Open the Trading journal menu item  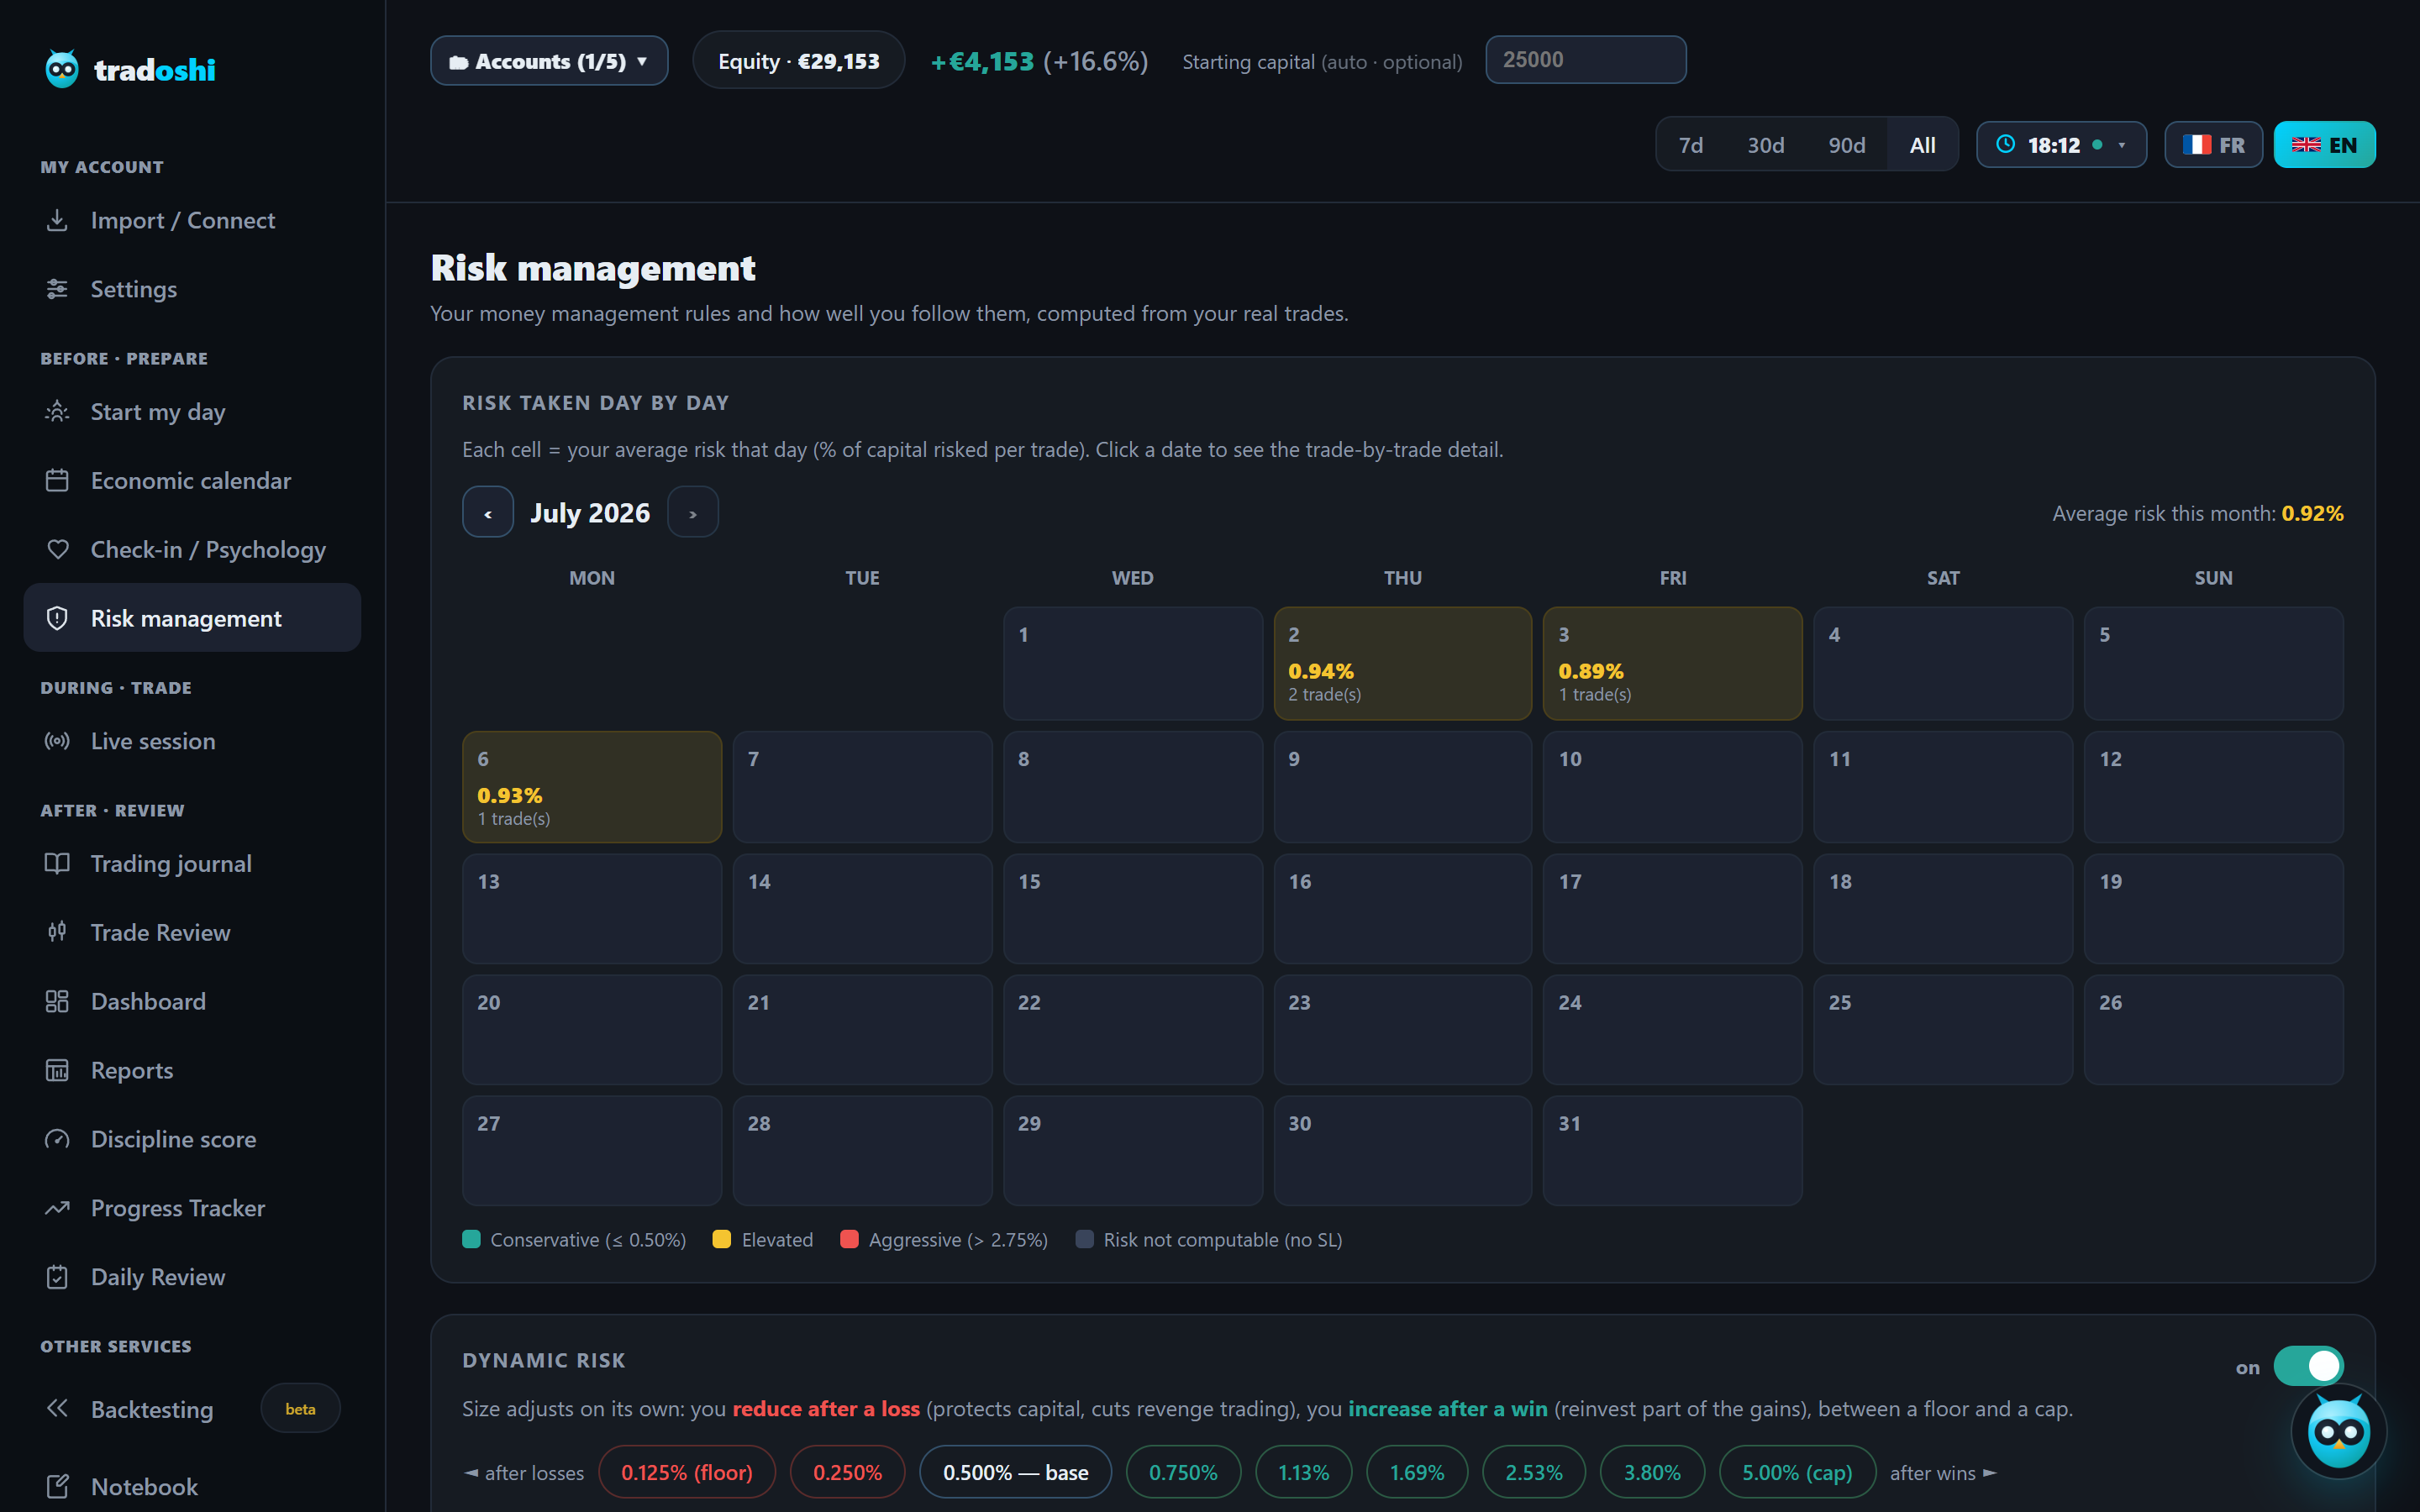click(x=192, y=864)
